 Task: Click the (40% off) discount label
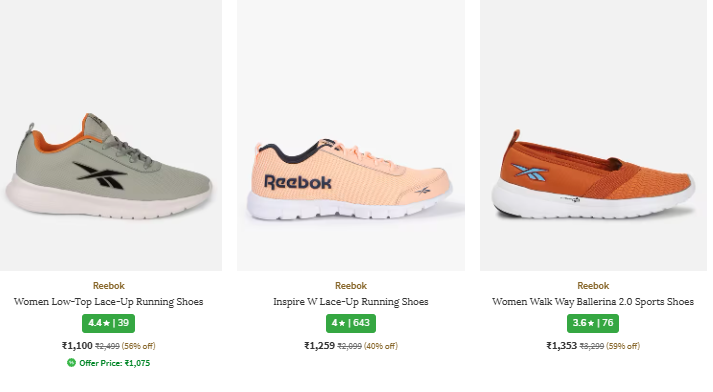point(381,346)
